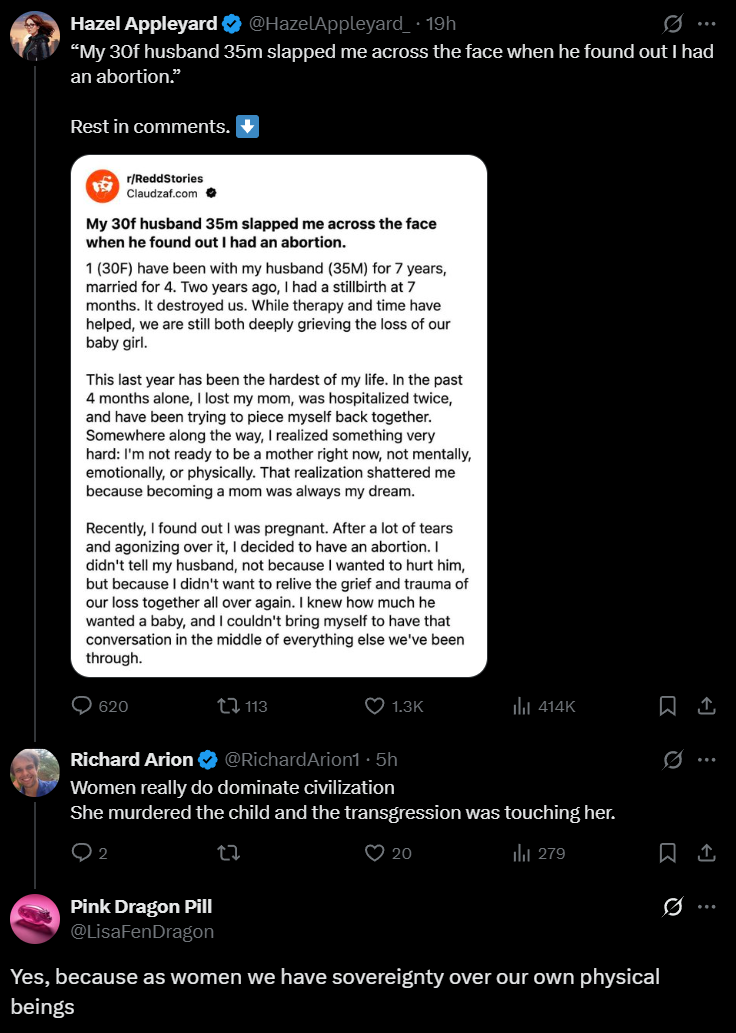Viewport: 736px width, 1033px height.
Task: Repost Hazel Appleyard's tweet
Action: tap(227, 706)
